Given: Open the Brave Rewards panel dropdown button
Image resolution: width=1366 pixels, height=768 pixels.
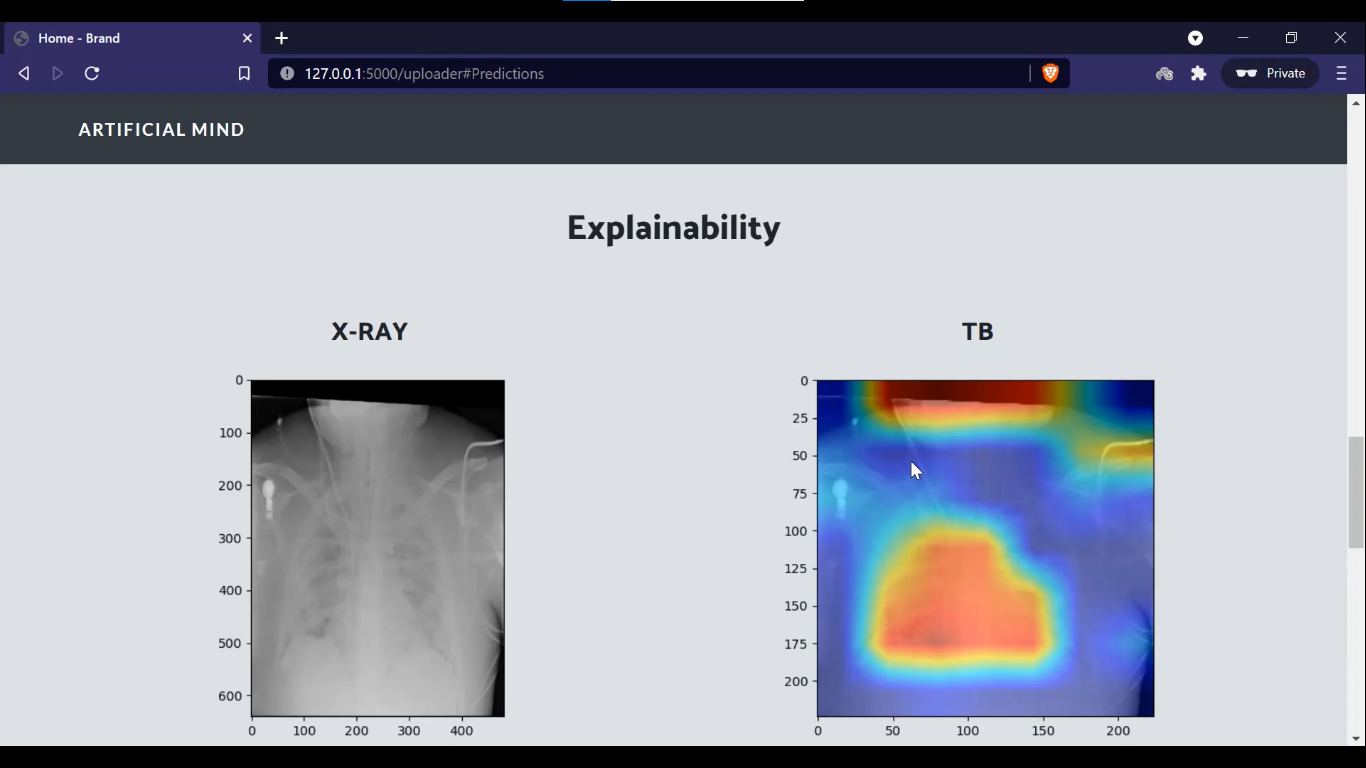Looking at the screenshot, I should [1195, 38].
